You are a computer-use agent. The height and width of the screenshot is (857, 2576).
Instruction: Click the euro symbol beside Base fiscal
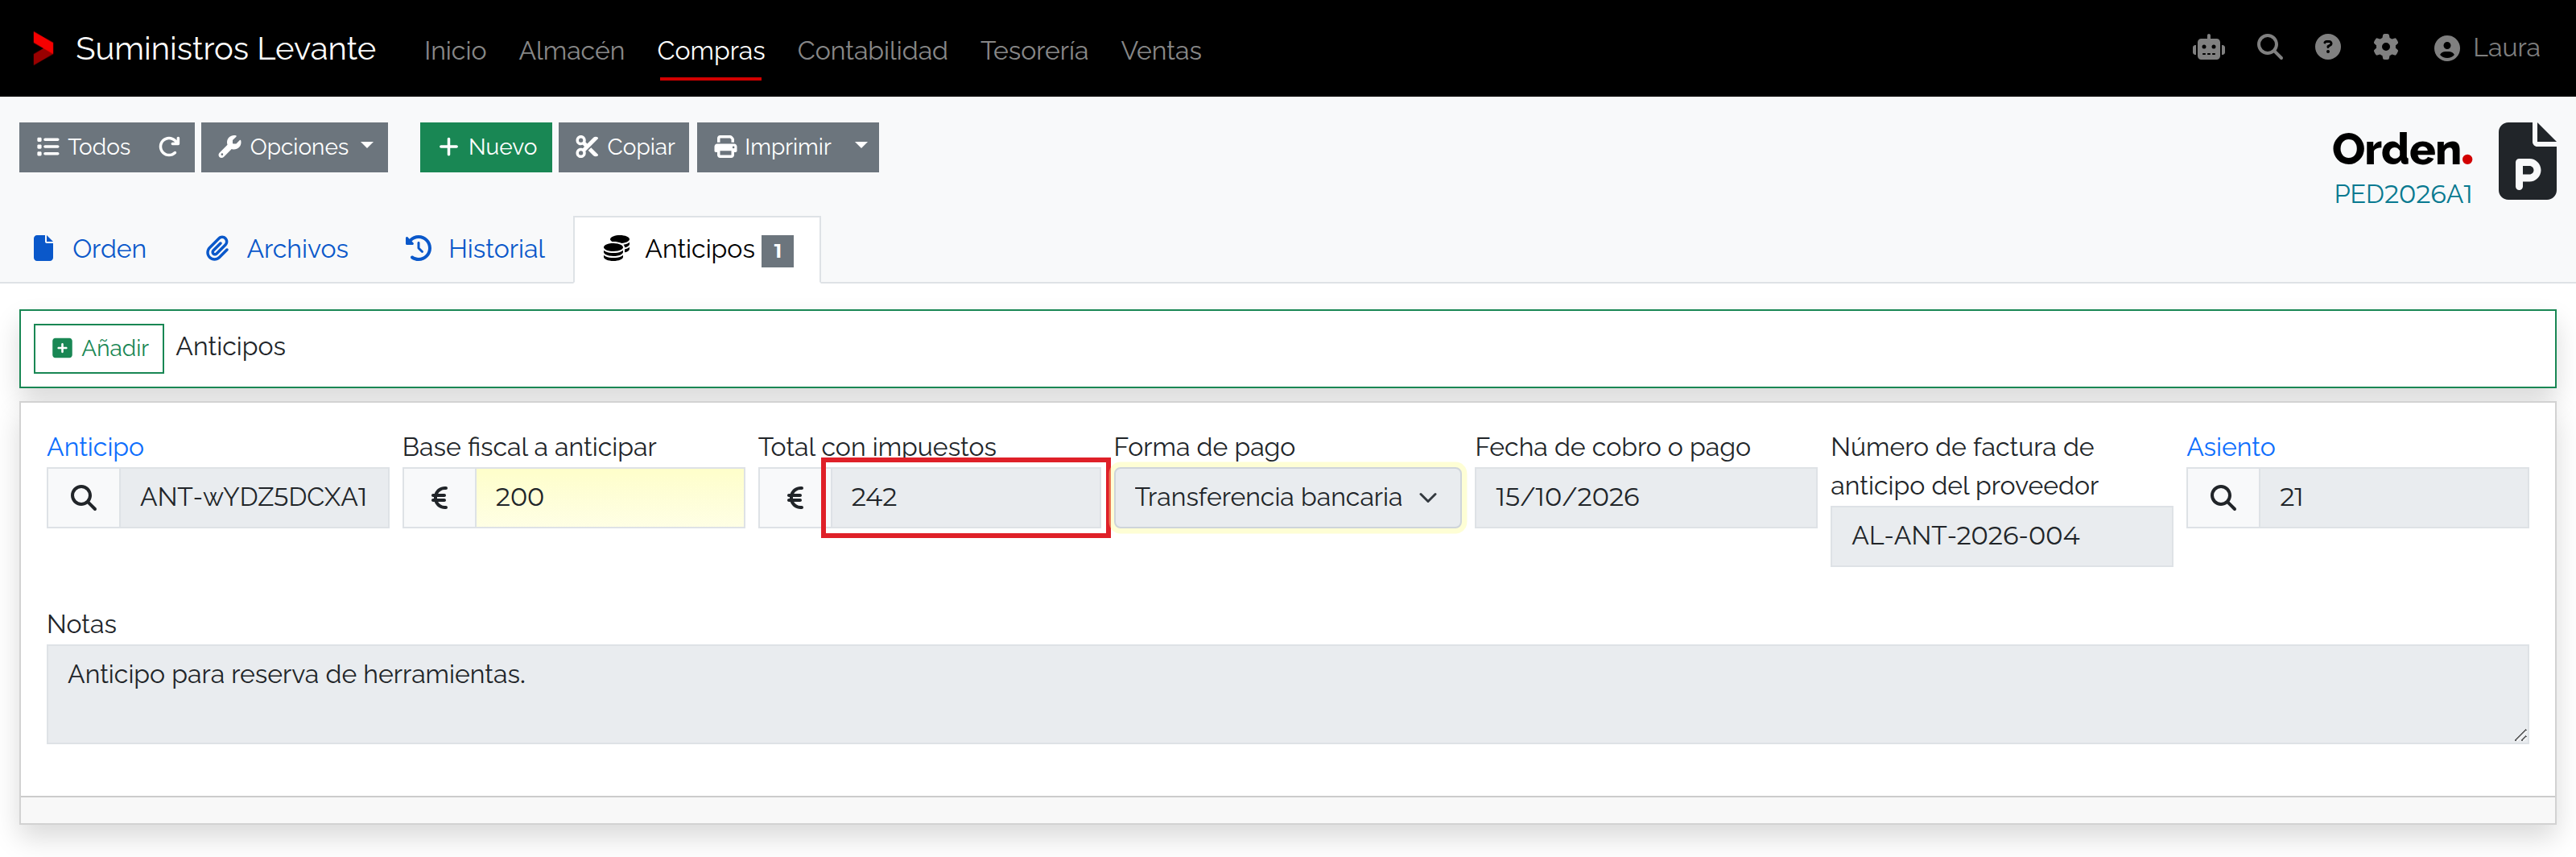pos(439,497)
